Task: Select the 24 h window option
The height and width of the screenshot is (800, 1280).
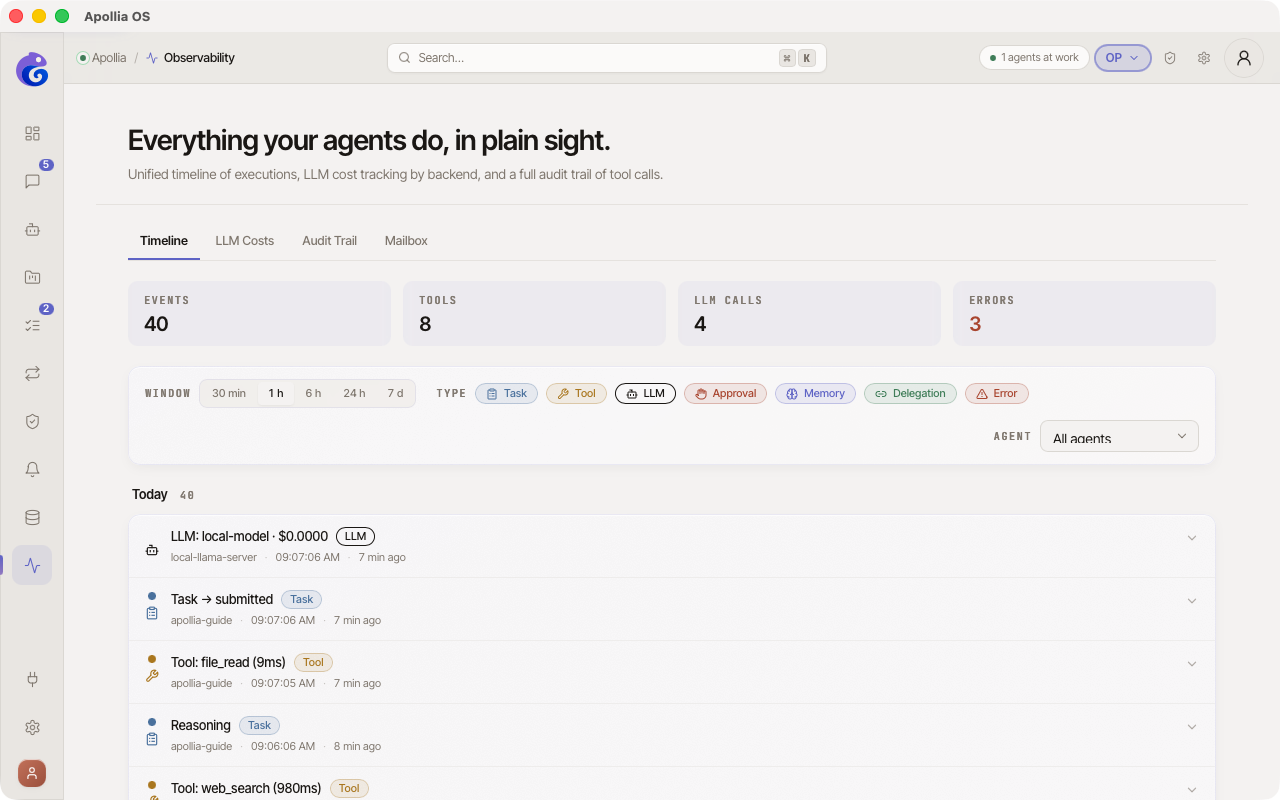Action: [354, 393]
